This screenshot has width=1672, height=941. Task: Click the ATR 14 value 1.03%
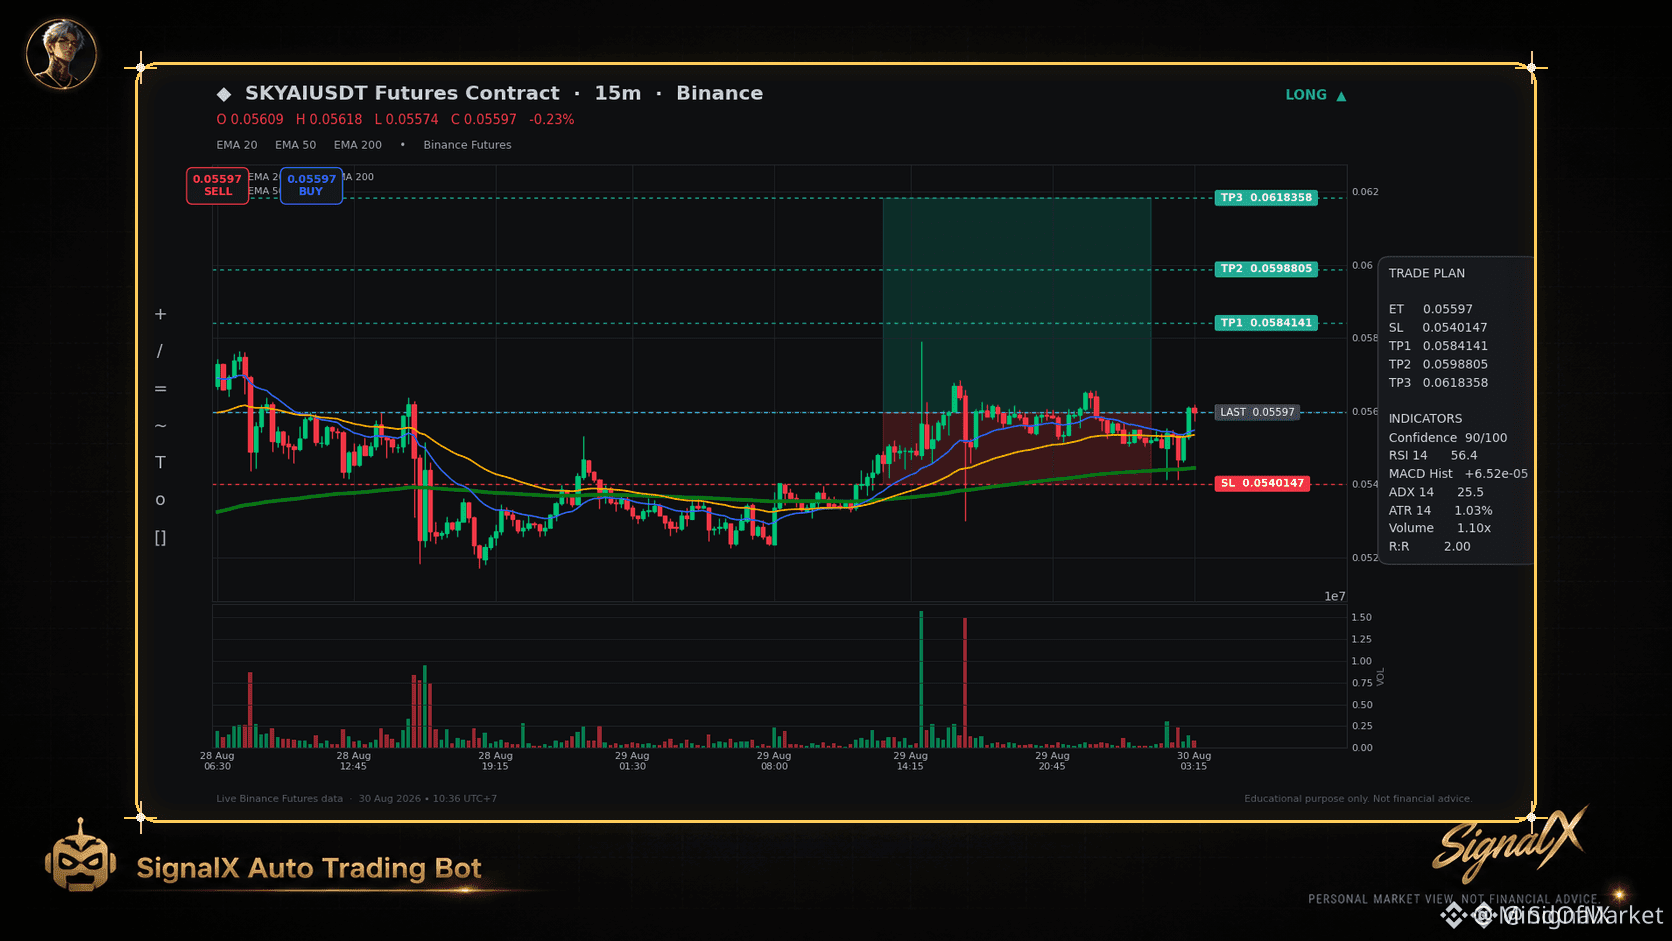click(1473, 511)
